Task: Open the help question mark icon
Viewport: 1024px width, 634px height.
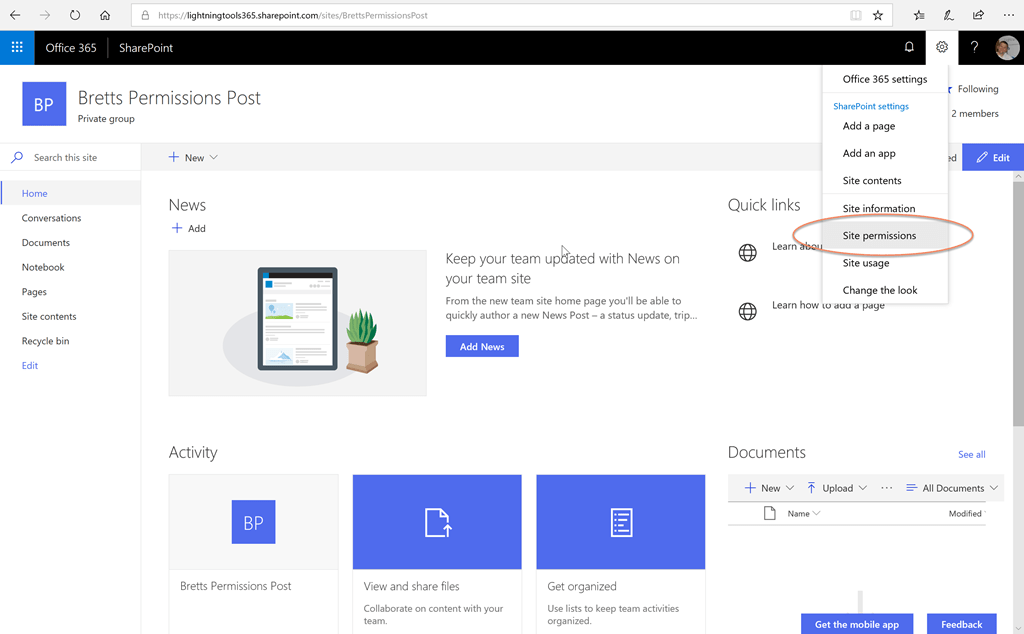Action: (974, 47)
